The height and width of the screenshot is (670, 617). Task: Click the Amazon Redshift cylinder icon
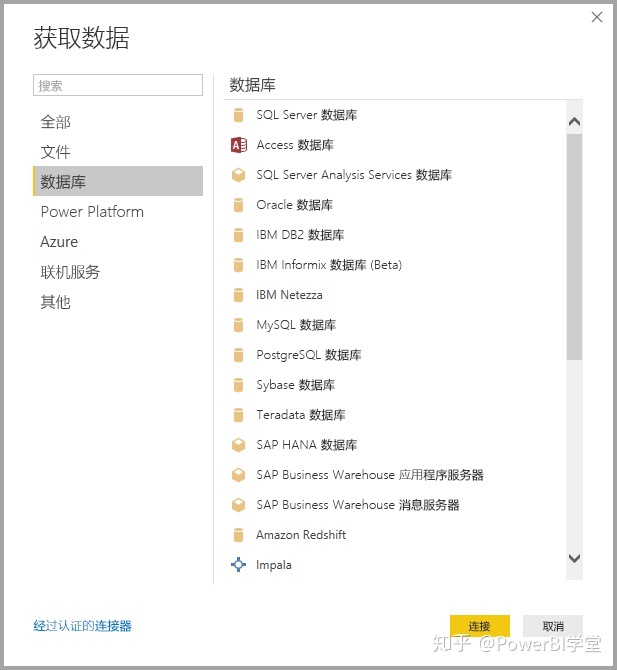(238, 535)
